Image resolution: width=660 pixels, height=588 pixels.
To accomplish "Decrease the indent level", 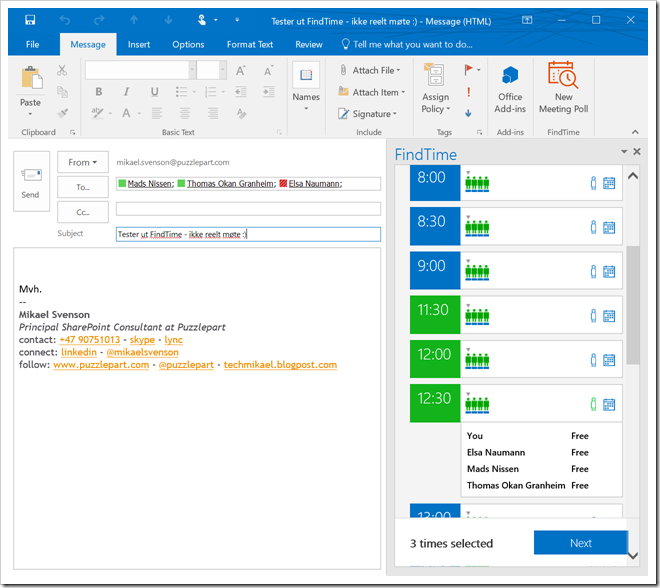I will [241, 91].
